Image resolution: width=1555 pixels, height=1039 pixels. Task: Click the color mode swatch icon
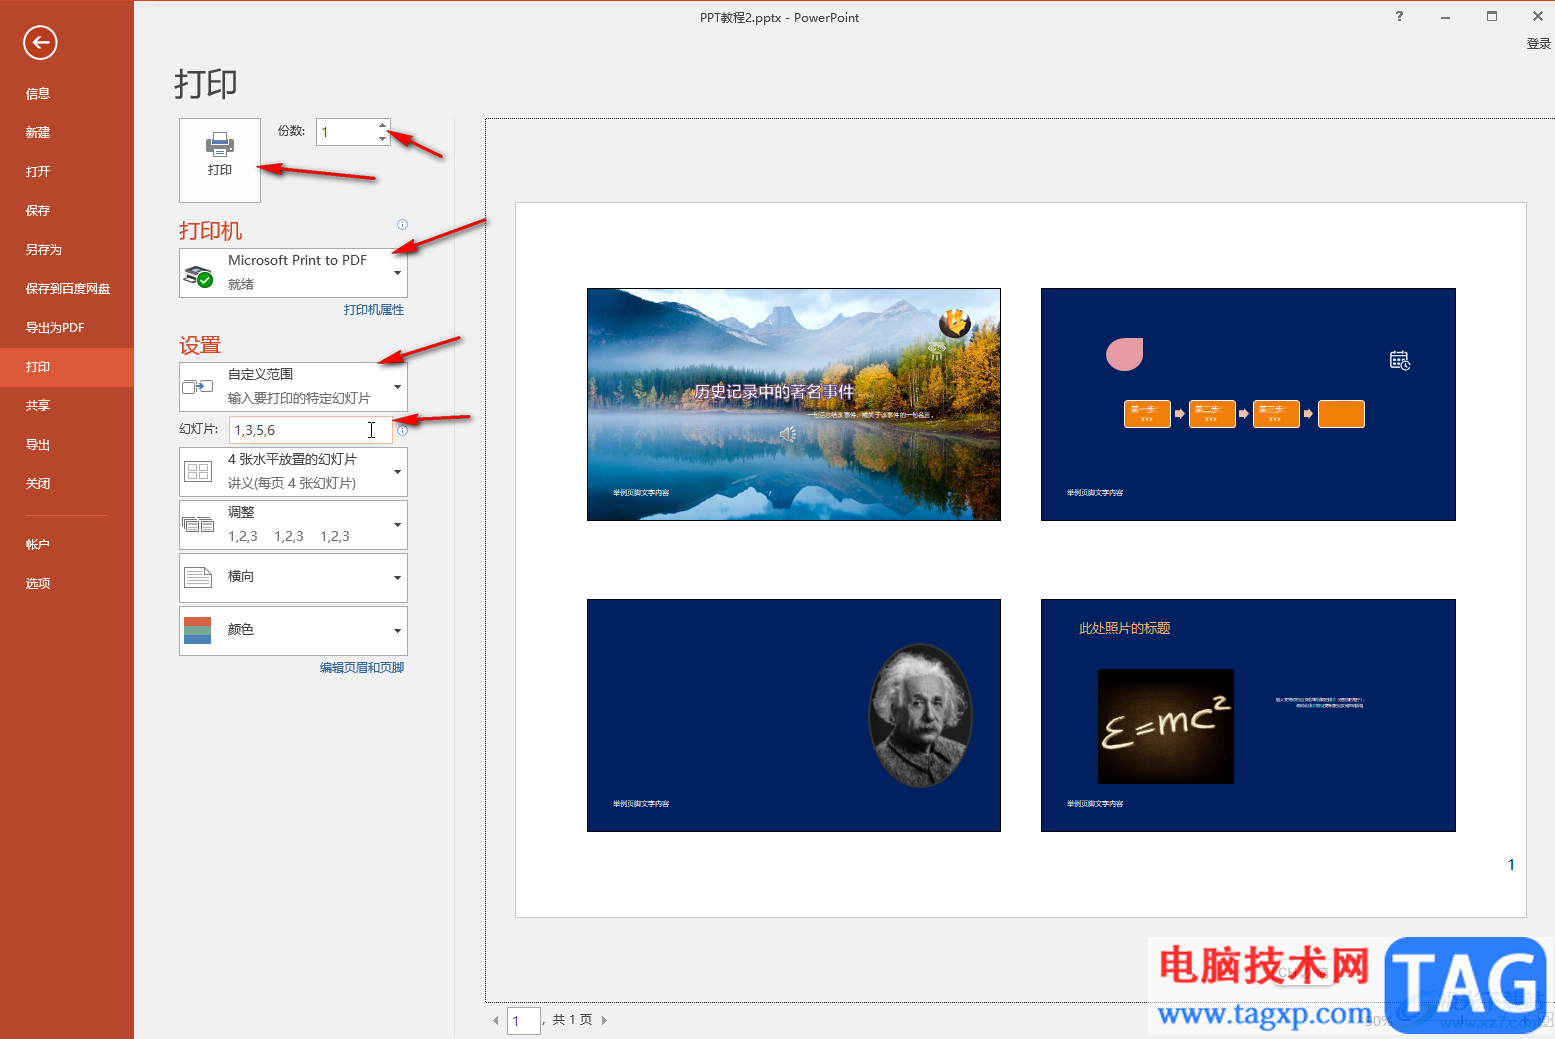click(x=198, y=630)
